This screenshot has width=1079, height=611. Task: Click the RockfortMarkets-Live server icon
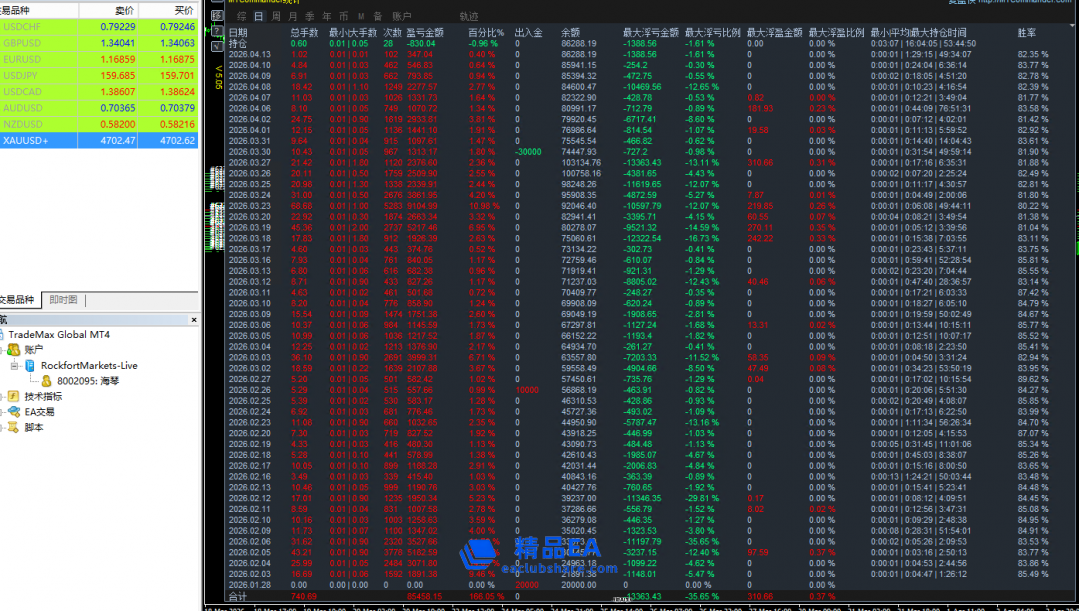click(x=30, y=365)
